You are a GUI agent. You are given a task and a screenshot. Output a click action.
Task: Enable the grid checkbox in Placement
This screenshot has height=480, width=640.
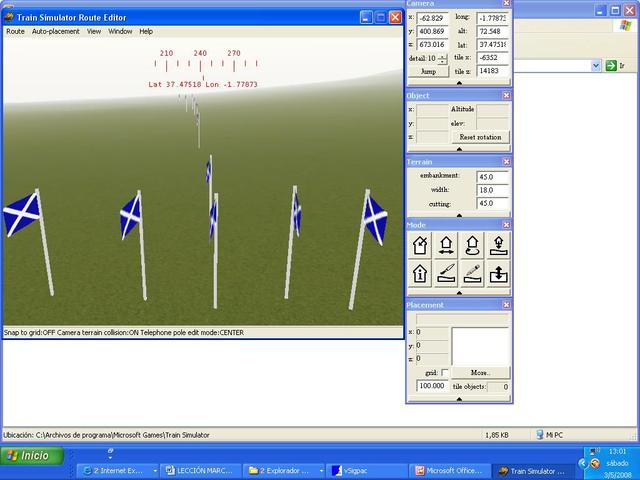[x=445, y=372]
